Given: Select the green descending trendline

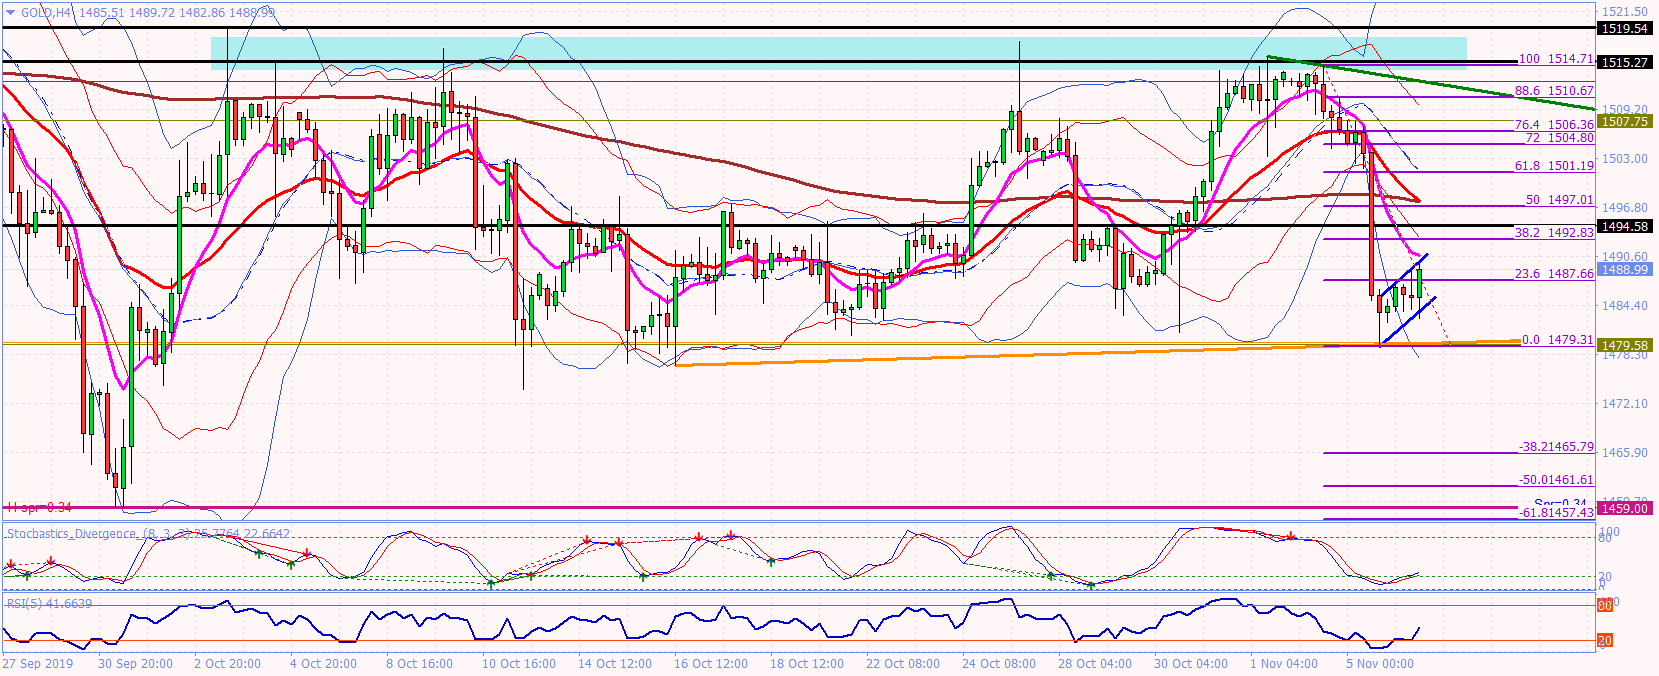Looking at the screenshot, I should click(1430, 83).
